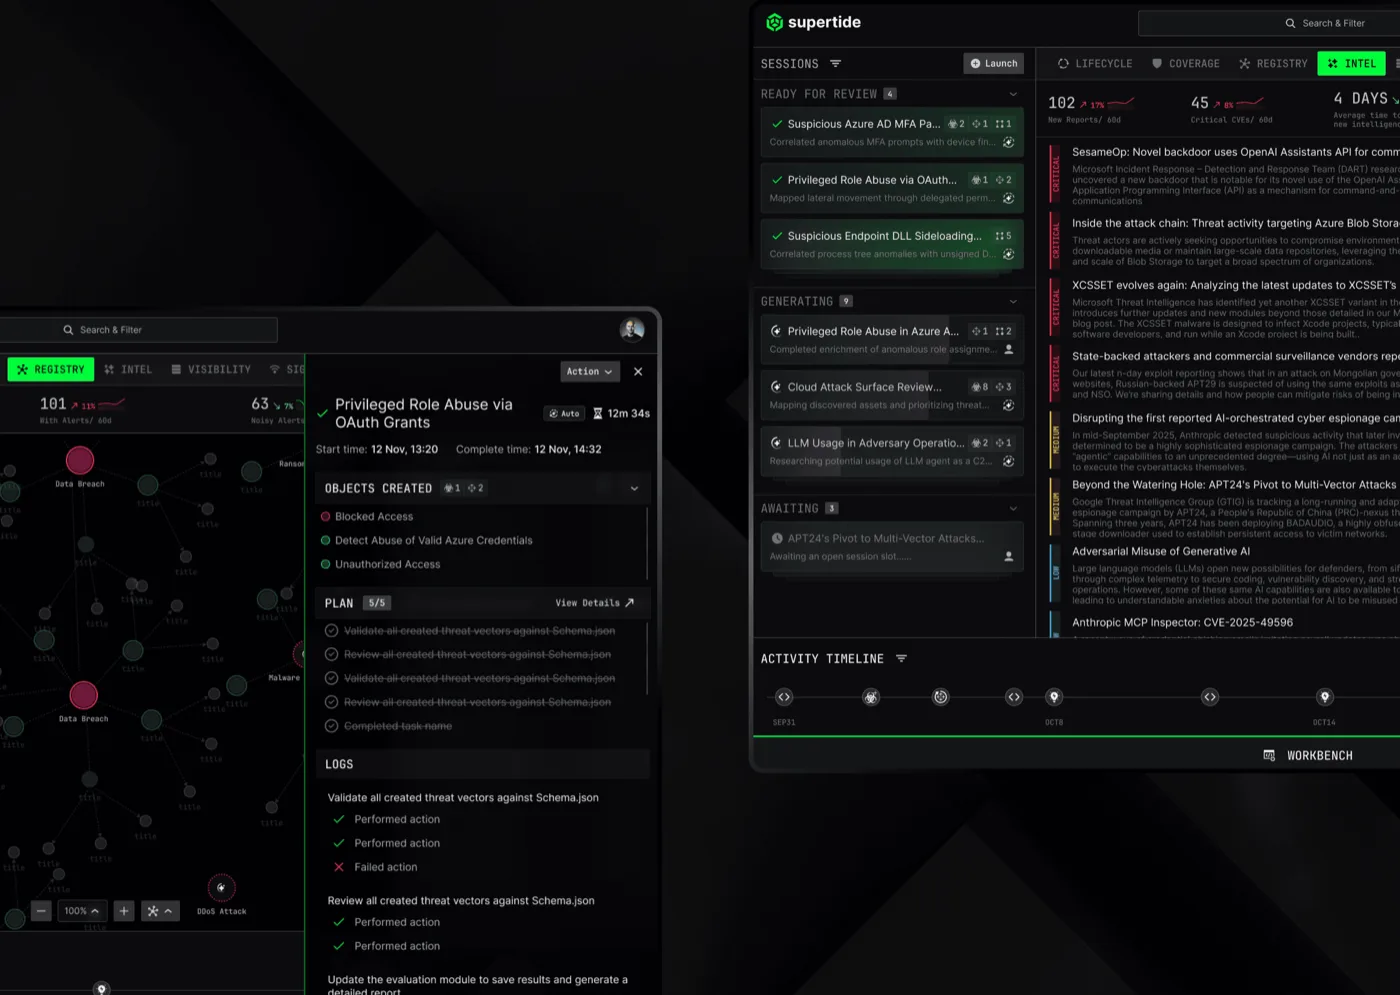
Task: Toggle the second struck-through Review plan step check
Action: [x=331, y=702]
